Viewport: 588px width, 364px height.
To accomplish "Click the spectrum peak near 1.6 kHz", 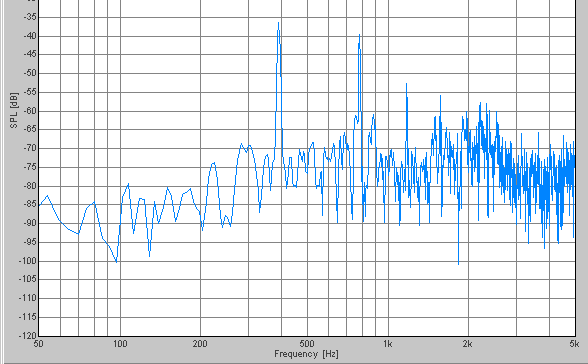I will coord(440,96).
